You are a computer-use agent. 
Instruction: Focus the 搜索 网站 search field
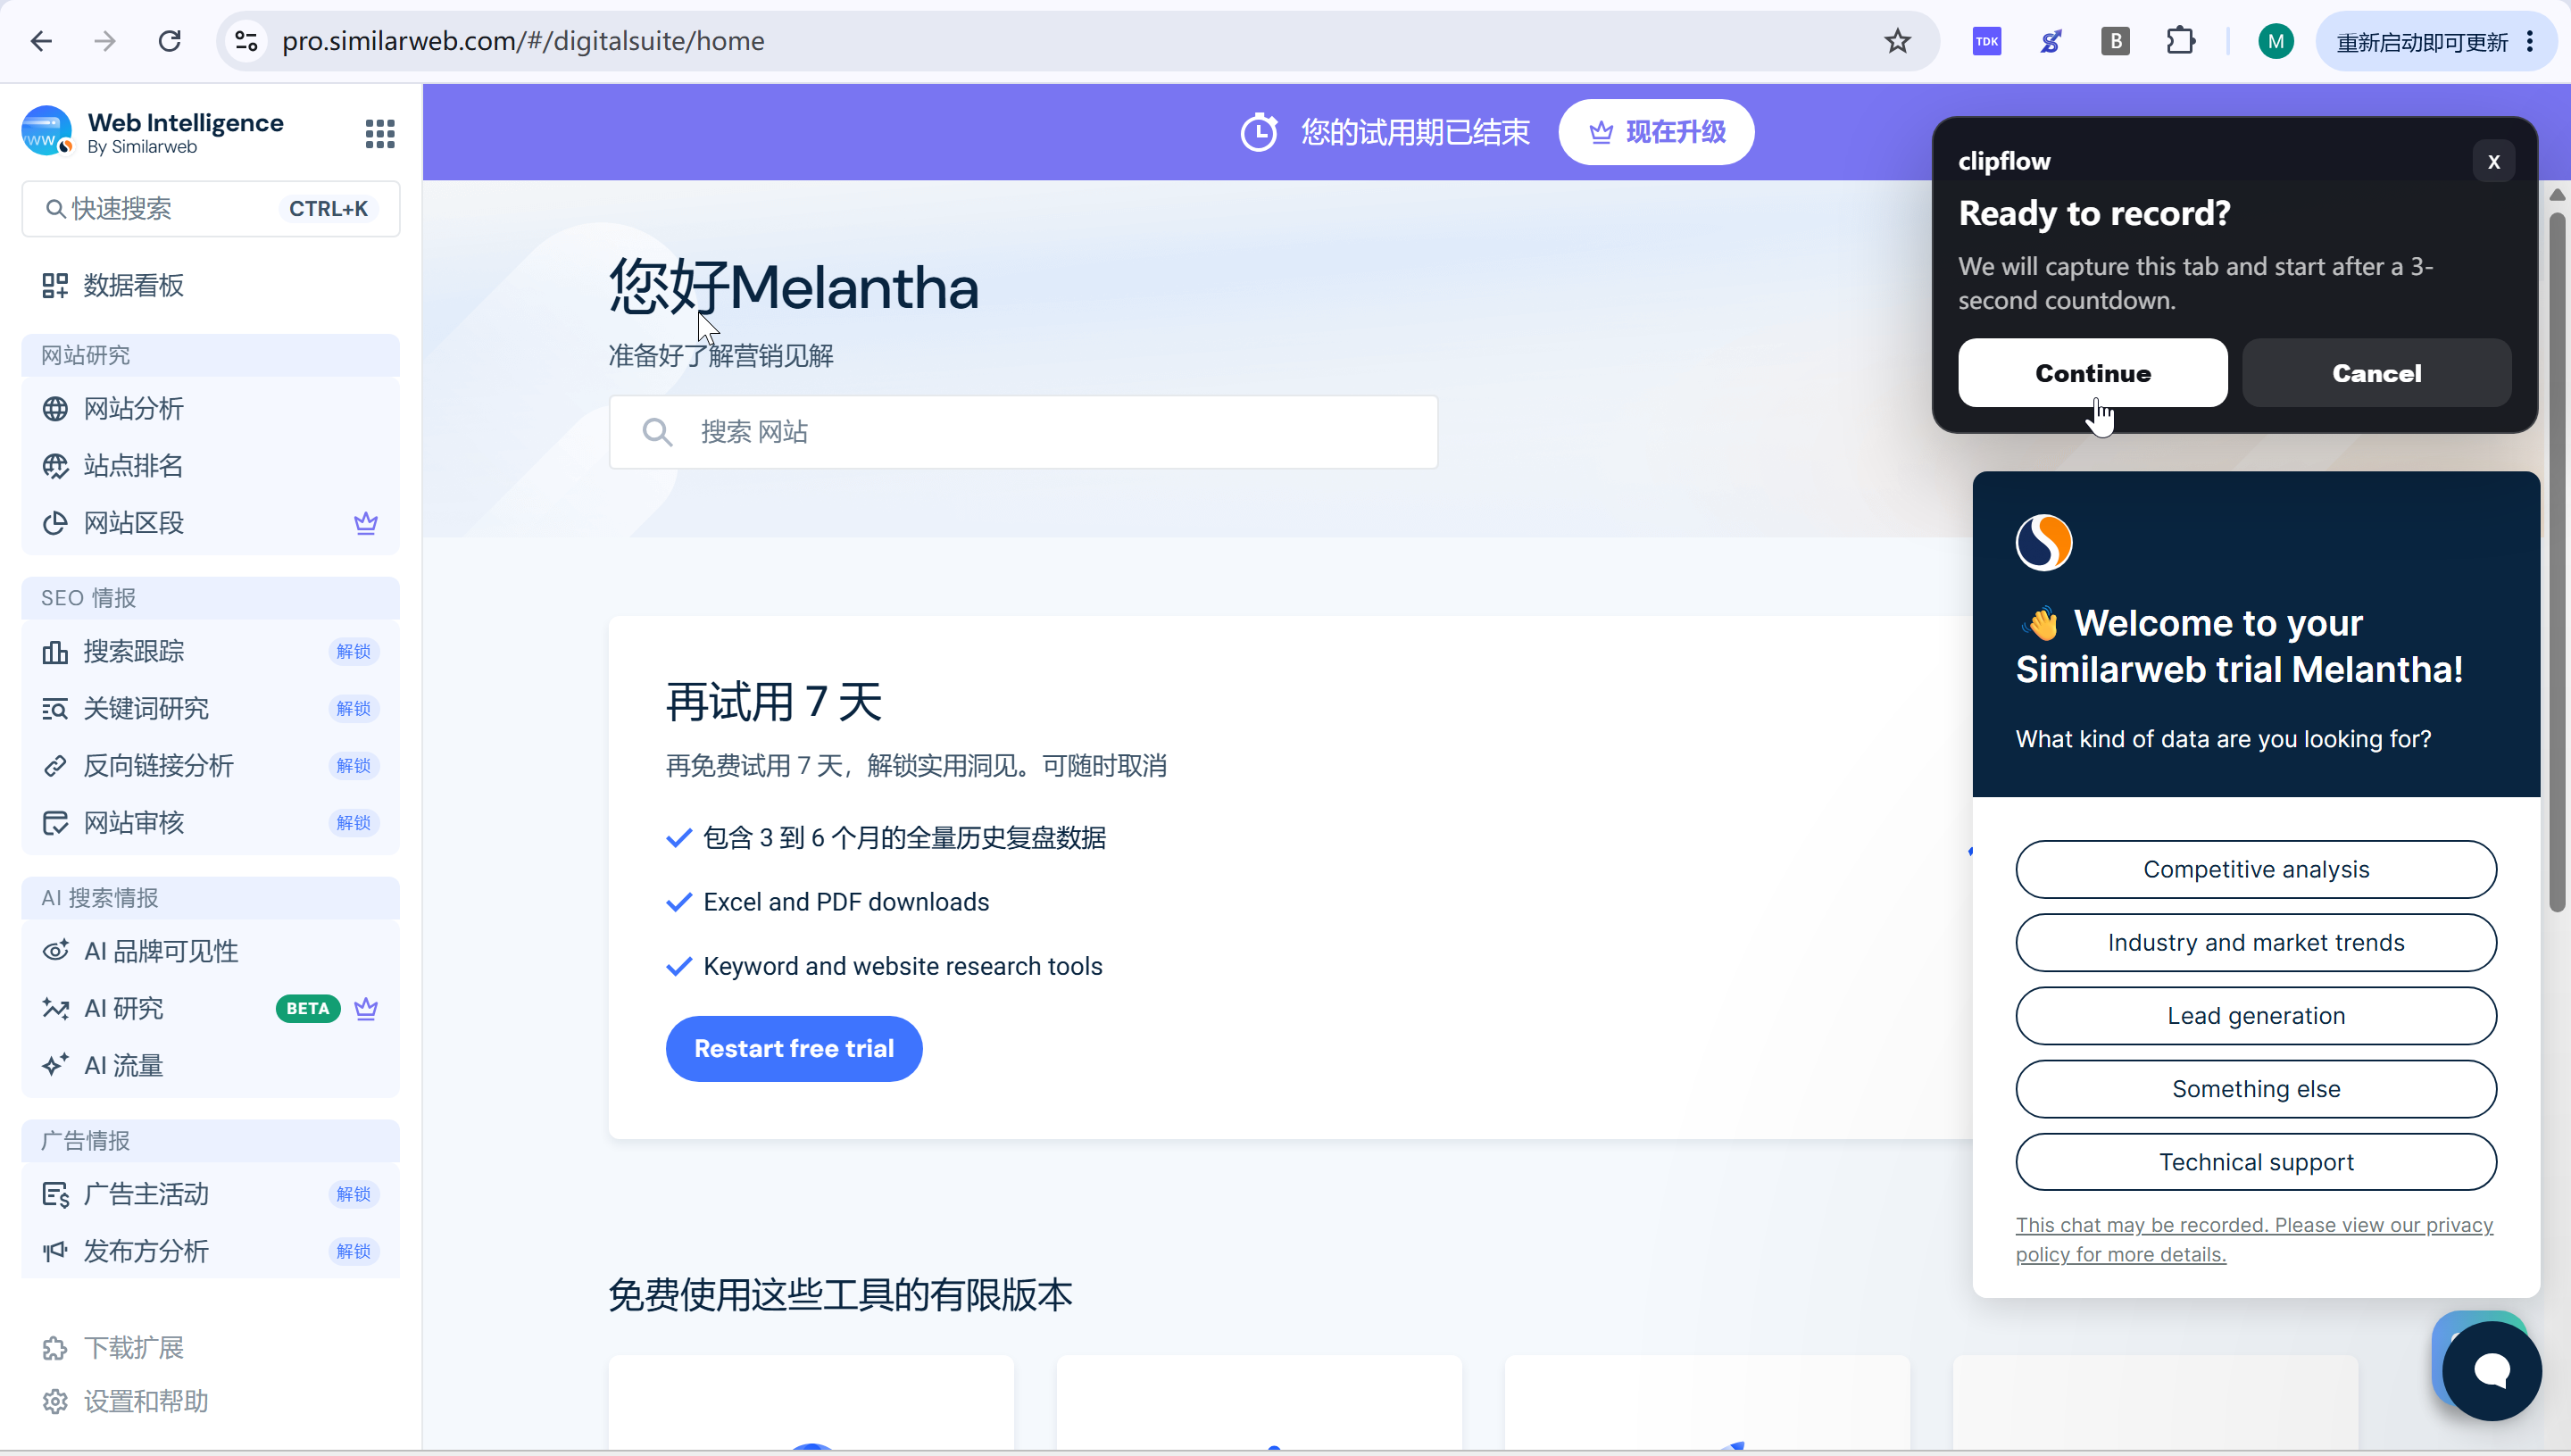(x=1023, y=432)
